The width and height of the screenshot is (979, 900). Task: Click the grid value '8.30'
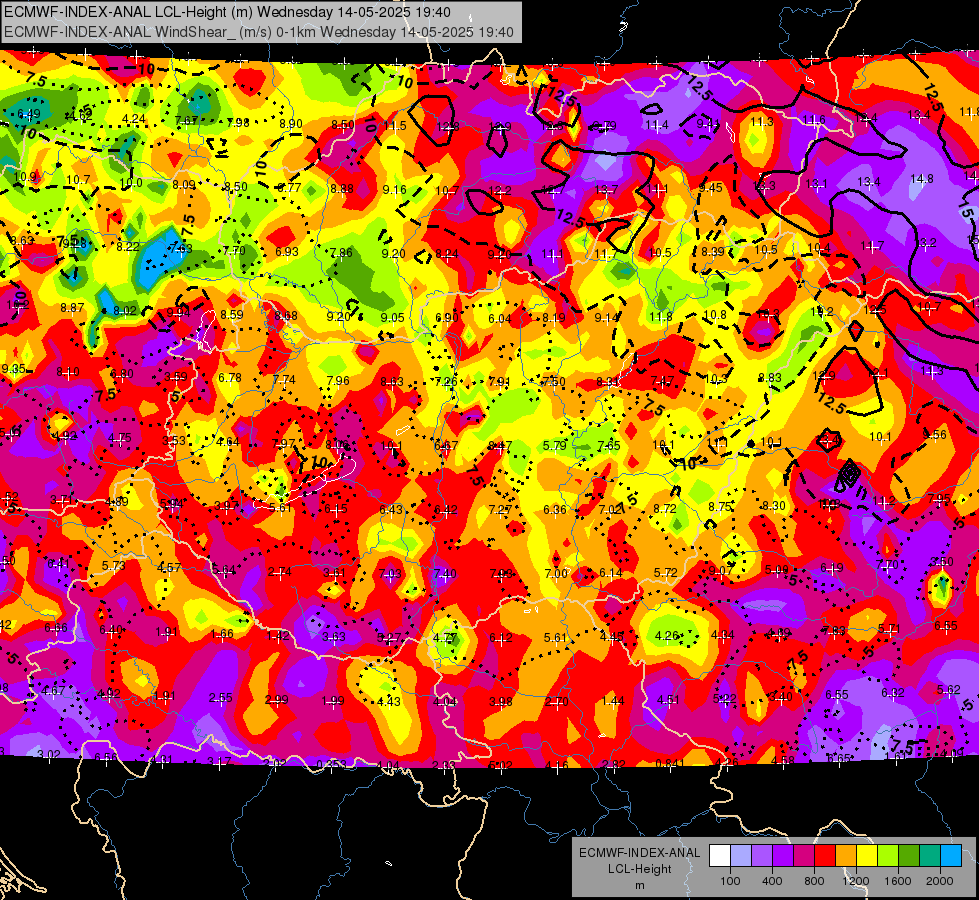774,506
